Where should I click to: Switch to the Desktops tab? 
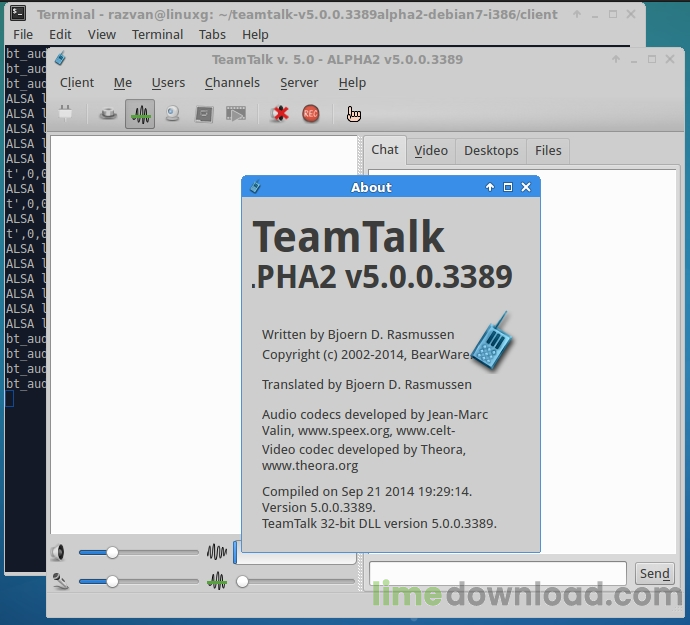click(491, 150)
